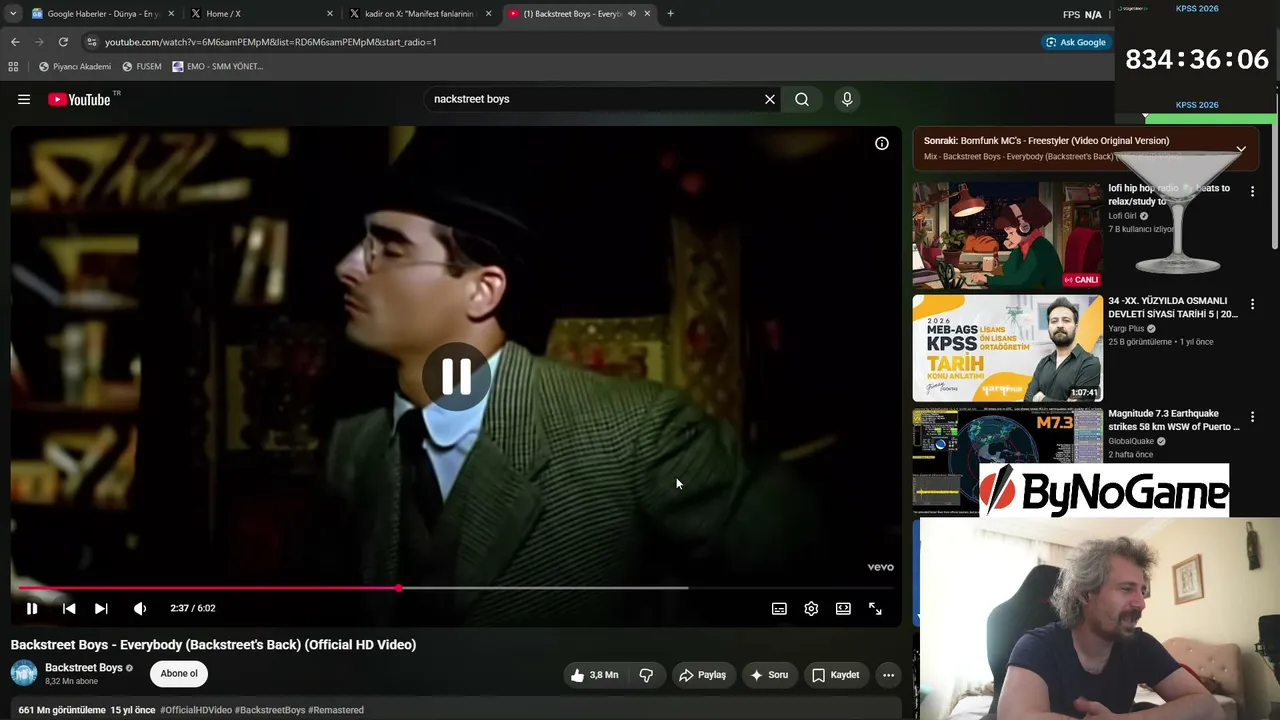Screen dimensions: 1280x720
Task: Open a new browser tab
Action: click(670, 14)
